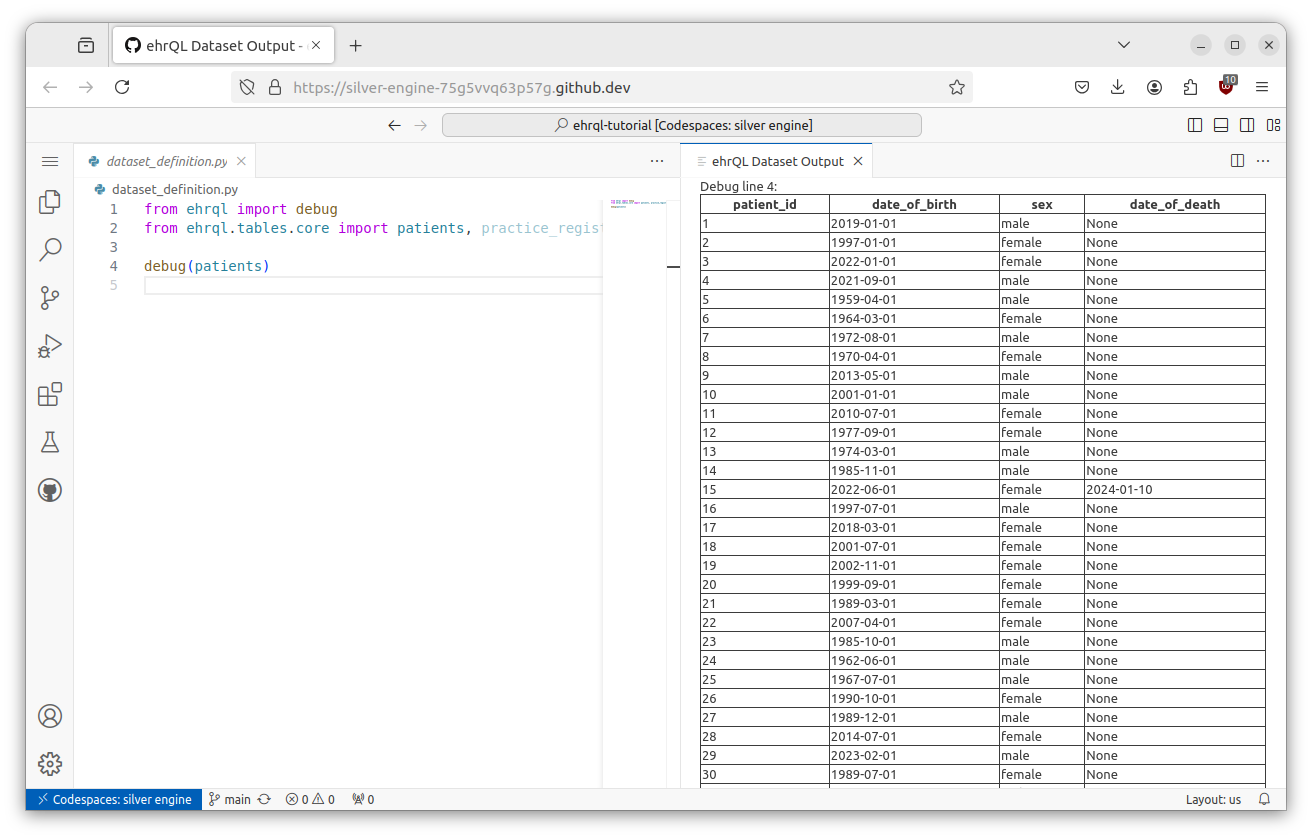Viewport: 1312px width, 839px height.
Task: Close the ehrQL Dataset Output browser tab
Action: click(317, 45)
